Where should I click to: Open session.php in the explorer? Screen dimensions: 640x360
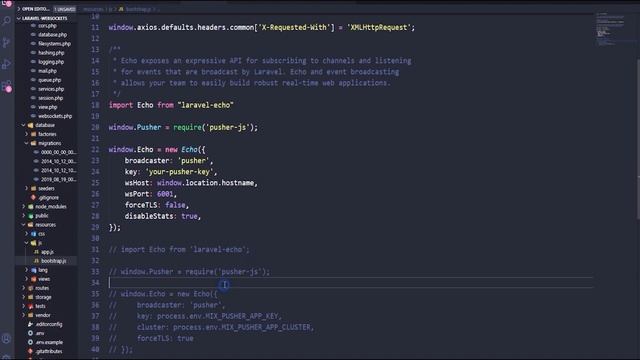click(51, 98)
